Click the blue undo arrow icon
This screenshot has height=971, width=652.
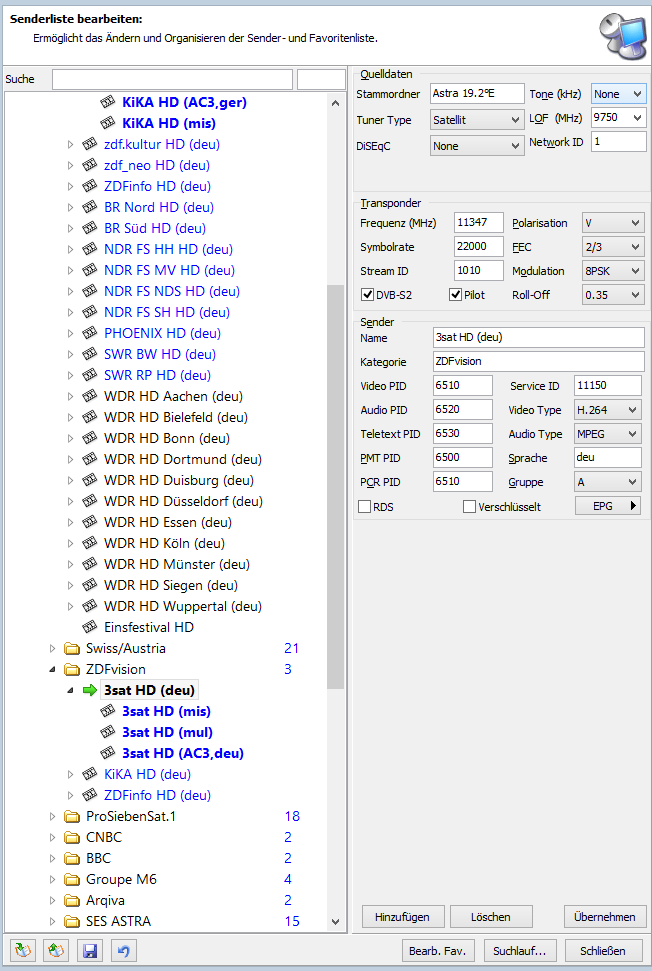click(123, 950)
